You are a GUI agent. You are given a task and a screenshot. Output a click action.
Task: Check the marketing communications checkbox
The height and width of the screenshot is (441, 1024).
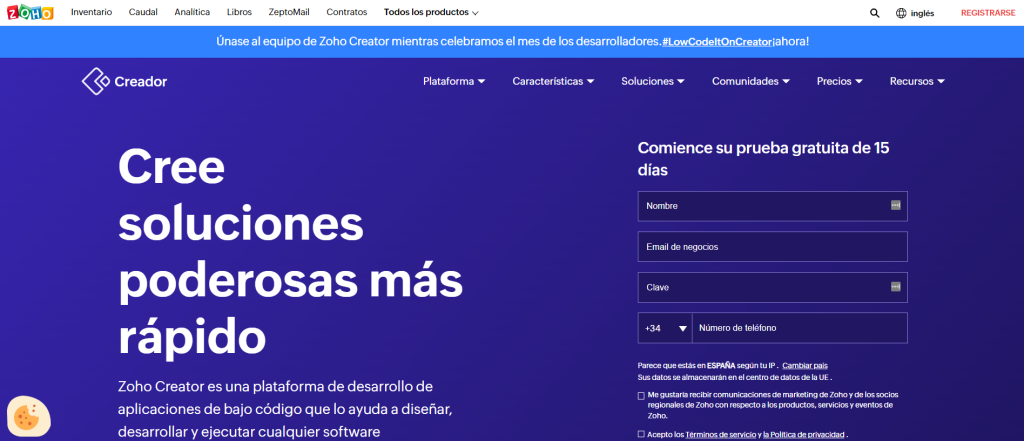coord(641,395)
